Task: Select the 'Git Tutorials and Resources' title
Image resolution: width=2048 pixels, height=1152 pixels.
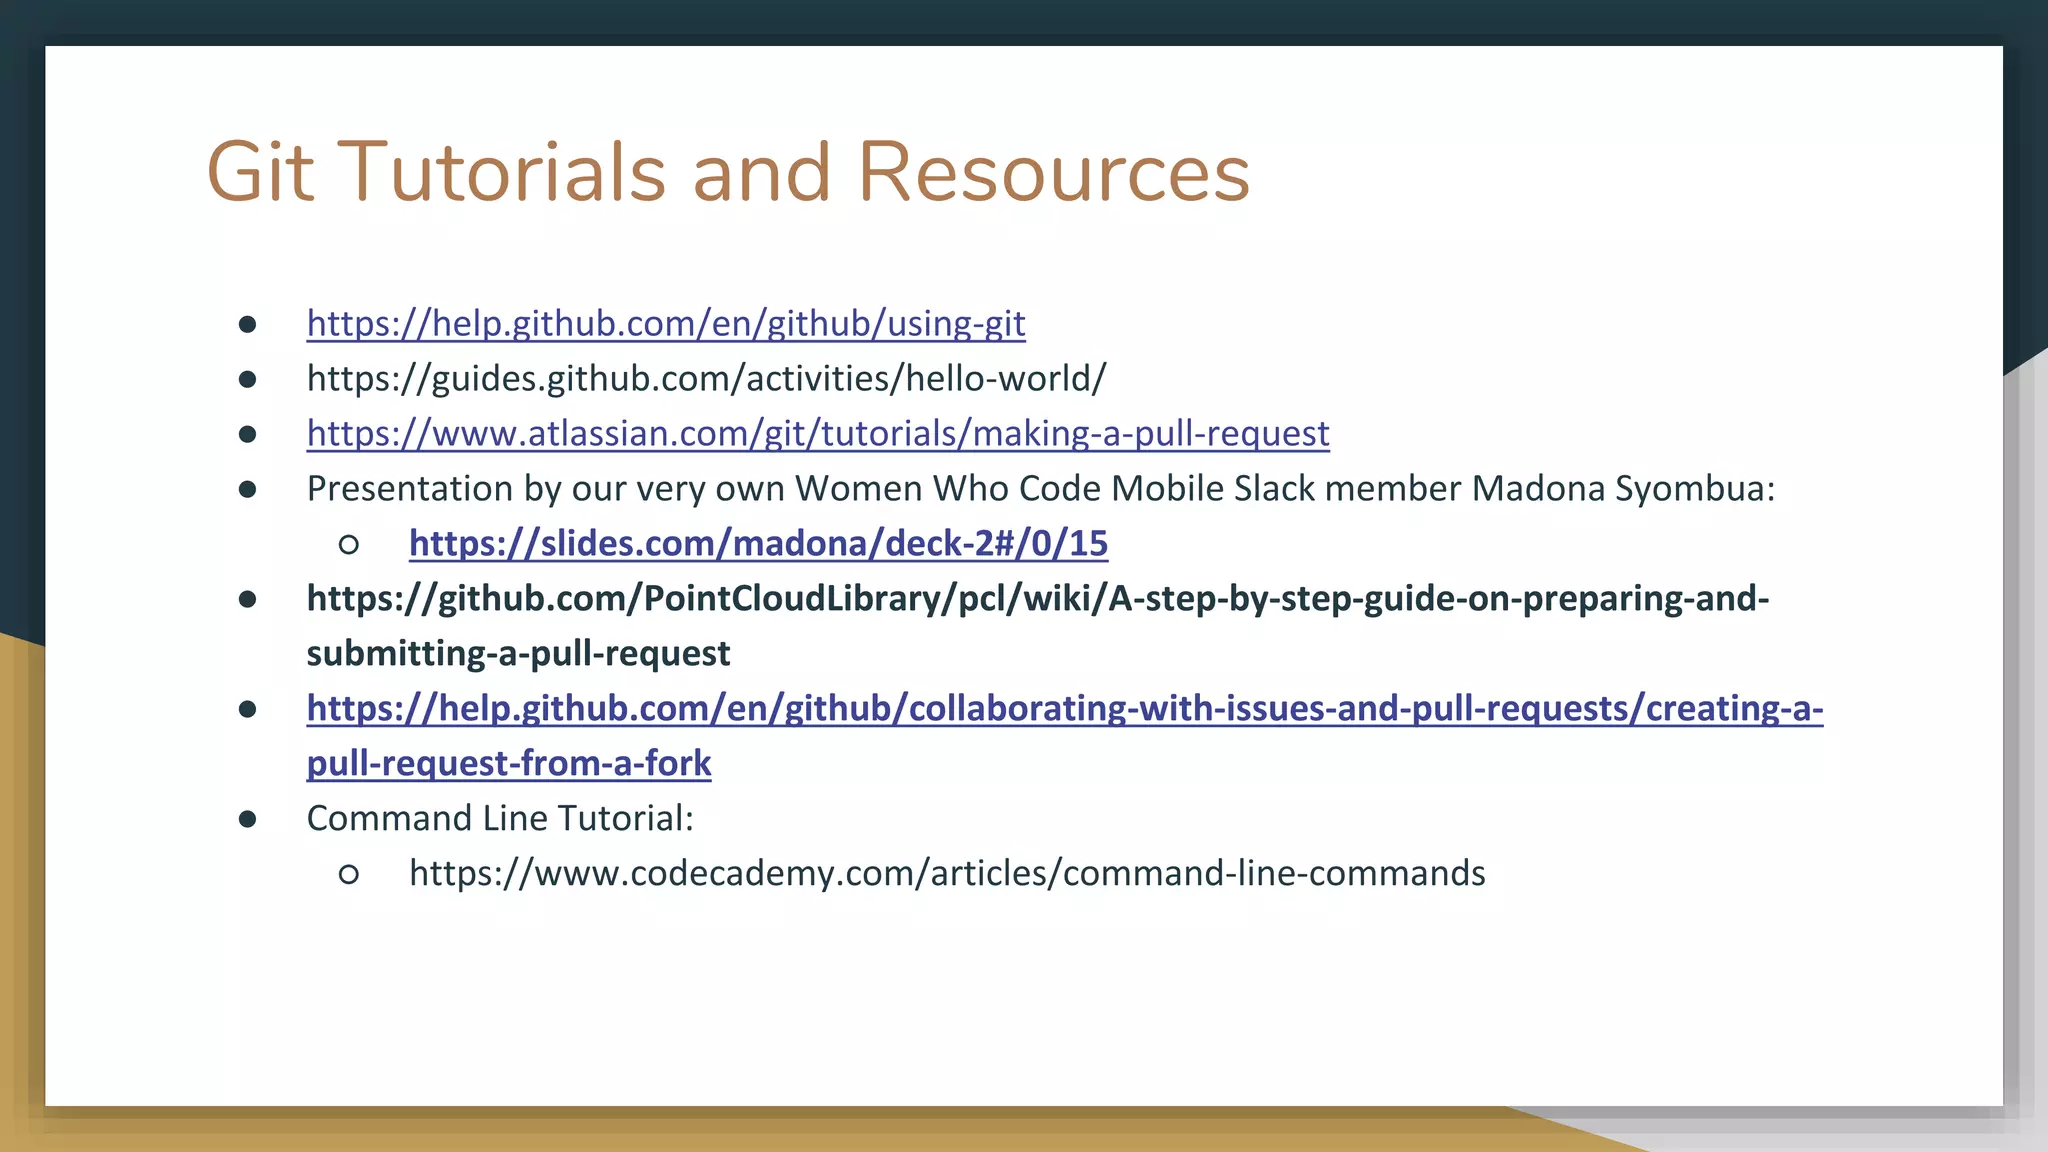Action: (x=728, y=172)
